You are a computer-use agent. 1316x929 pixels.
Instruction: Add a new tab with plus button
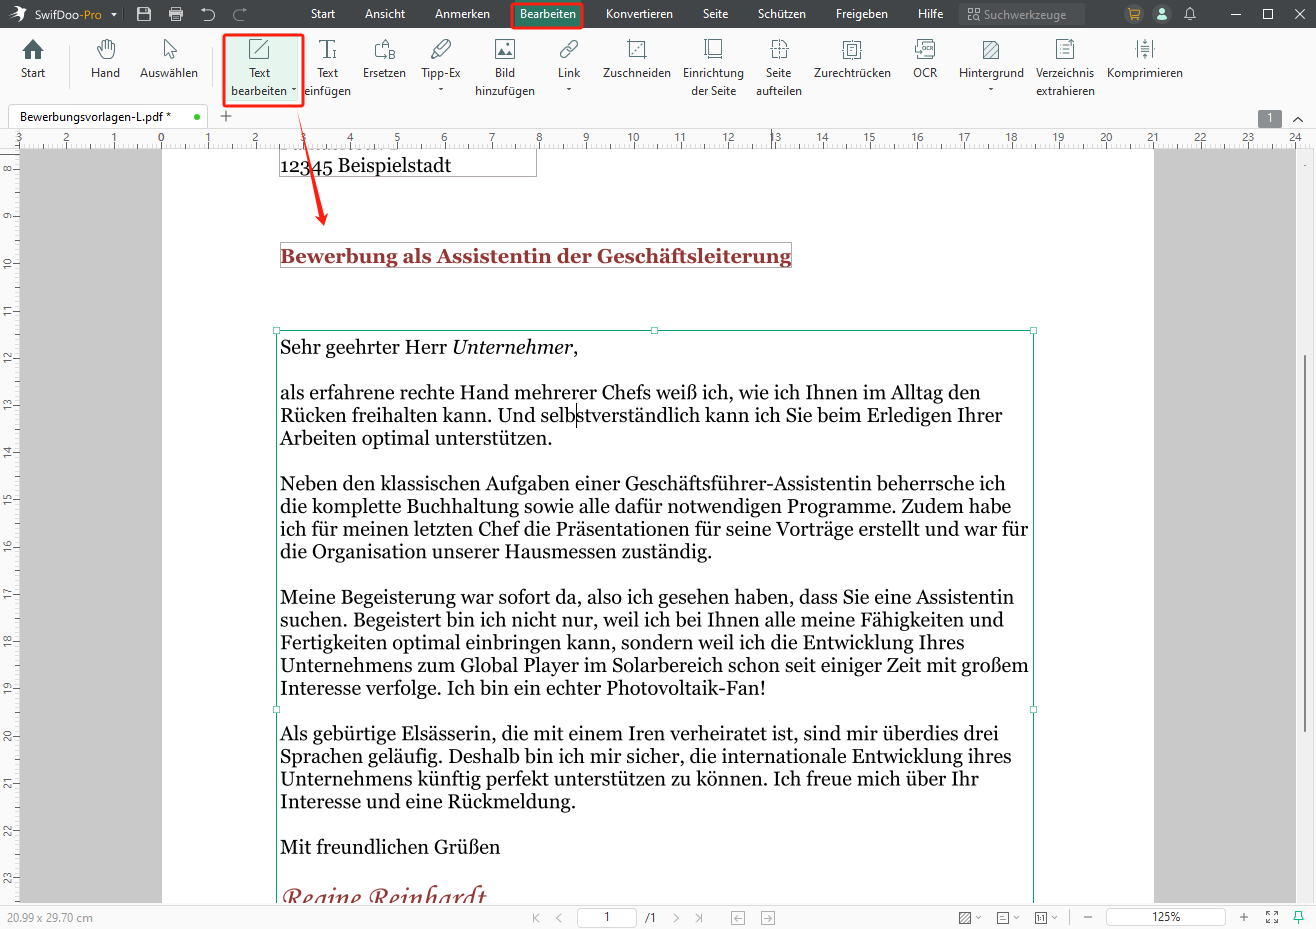pyautogui.click(x=226, y=116)
